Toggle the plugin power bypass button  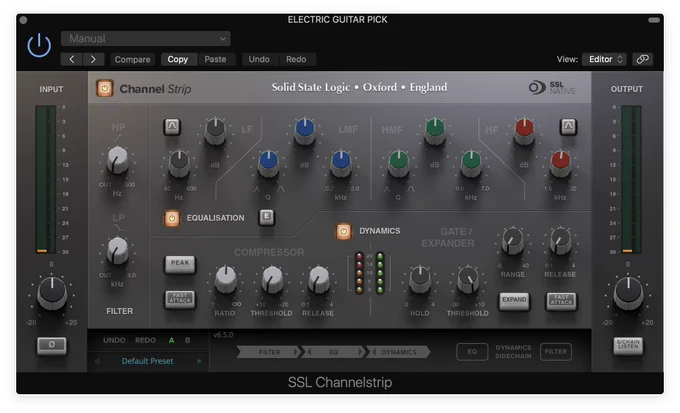(x=39, y=45)
